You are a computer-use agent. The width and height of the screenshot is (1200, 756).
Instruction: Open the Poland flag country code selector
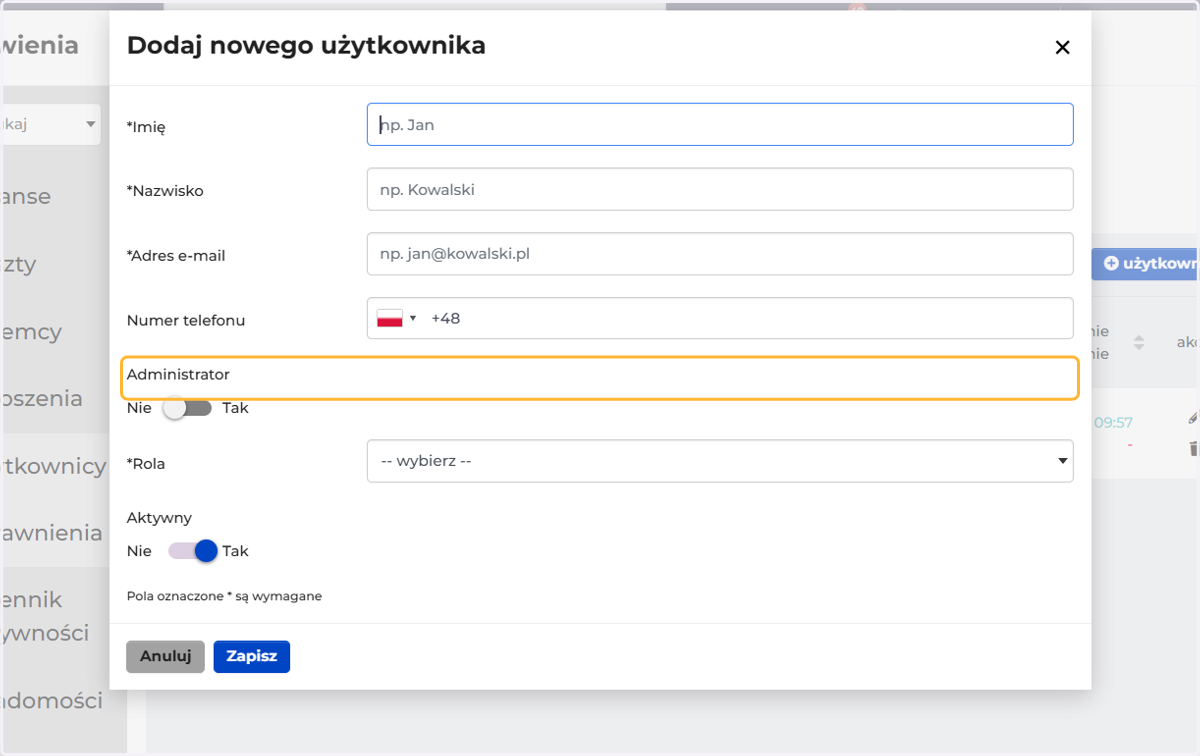tap(396, 318)
